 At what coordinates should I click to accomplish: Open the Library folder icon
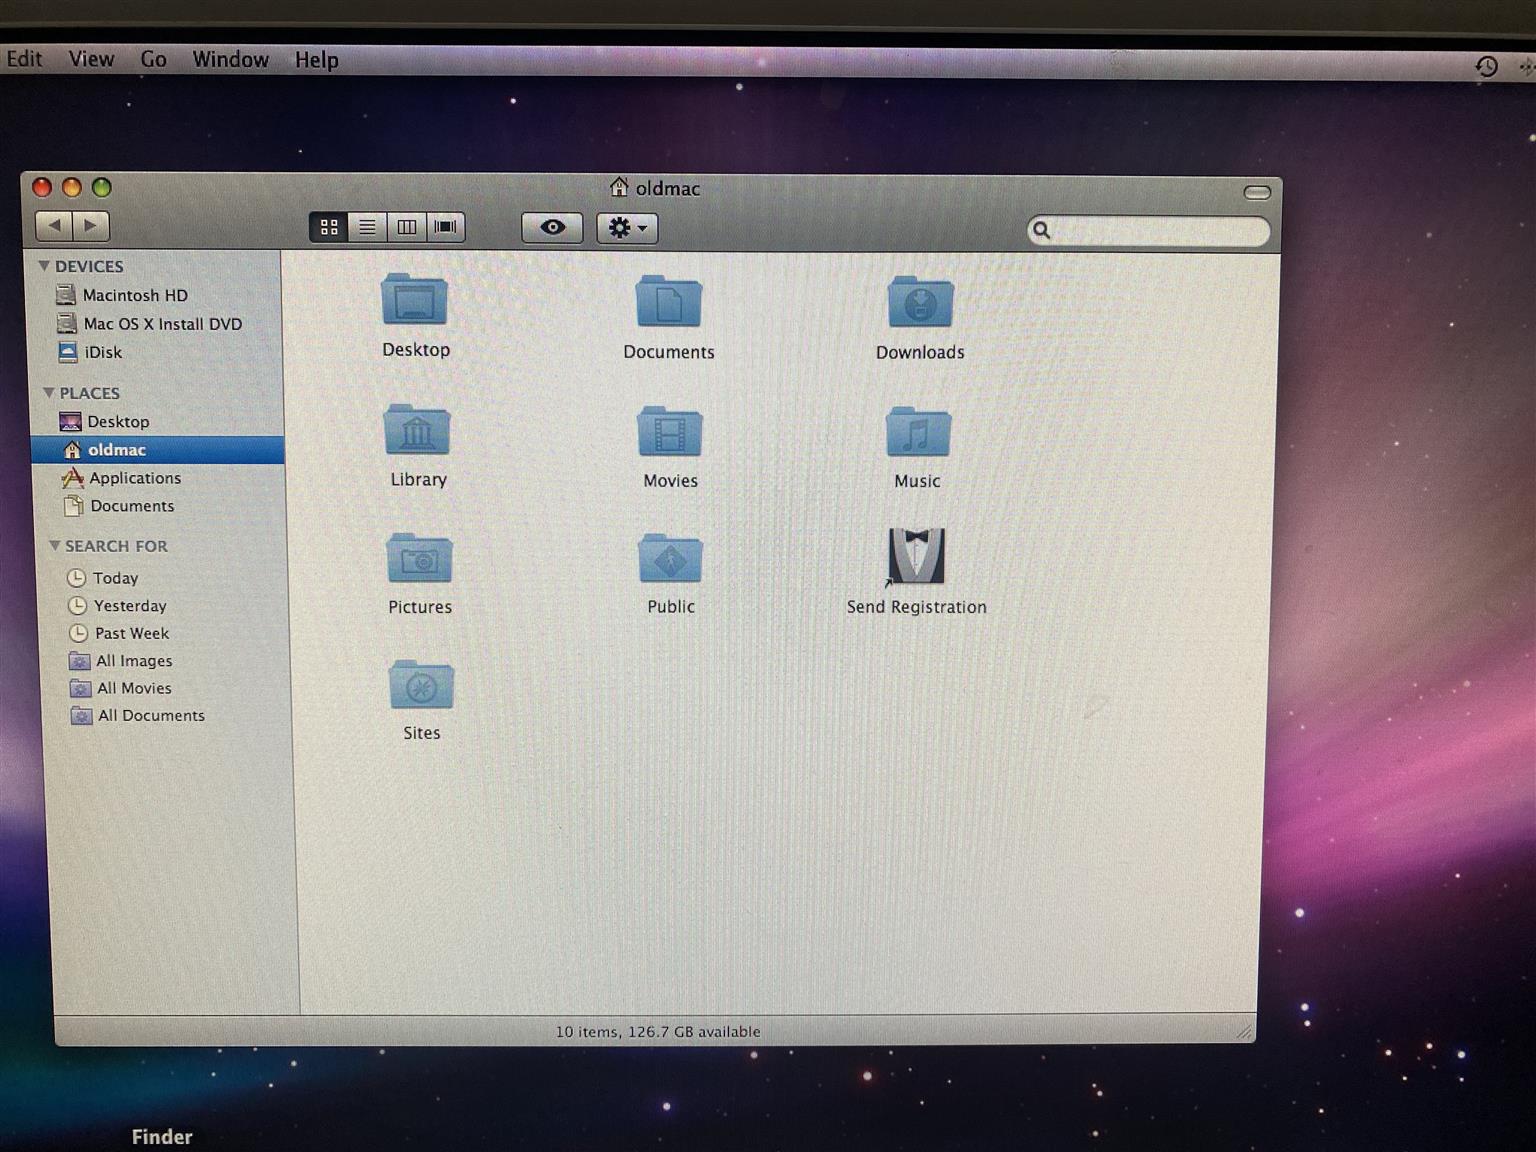tap(417, 432)
